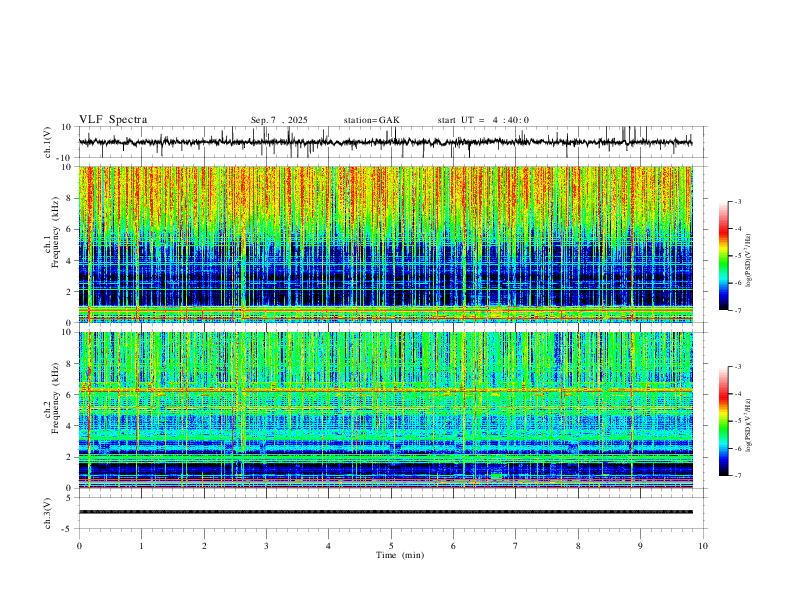The width and height of the screenshot is (792, 612).
Task: Click the "start UT = 4 :40: 0" text
Action: coord(483,120)
